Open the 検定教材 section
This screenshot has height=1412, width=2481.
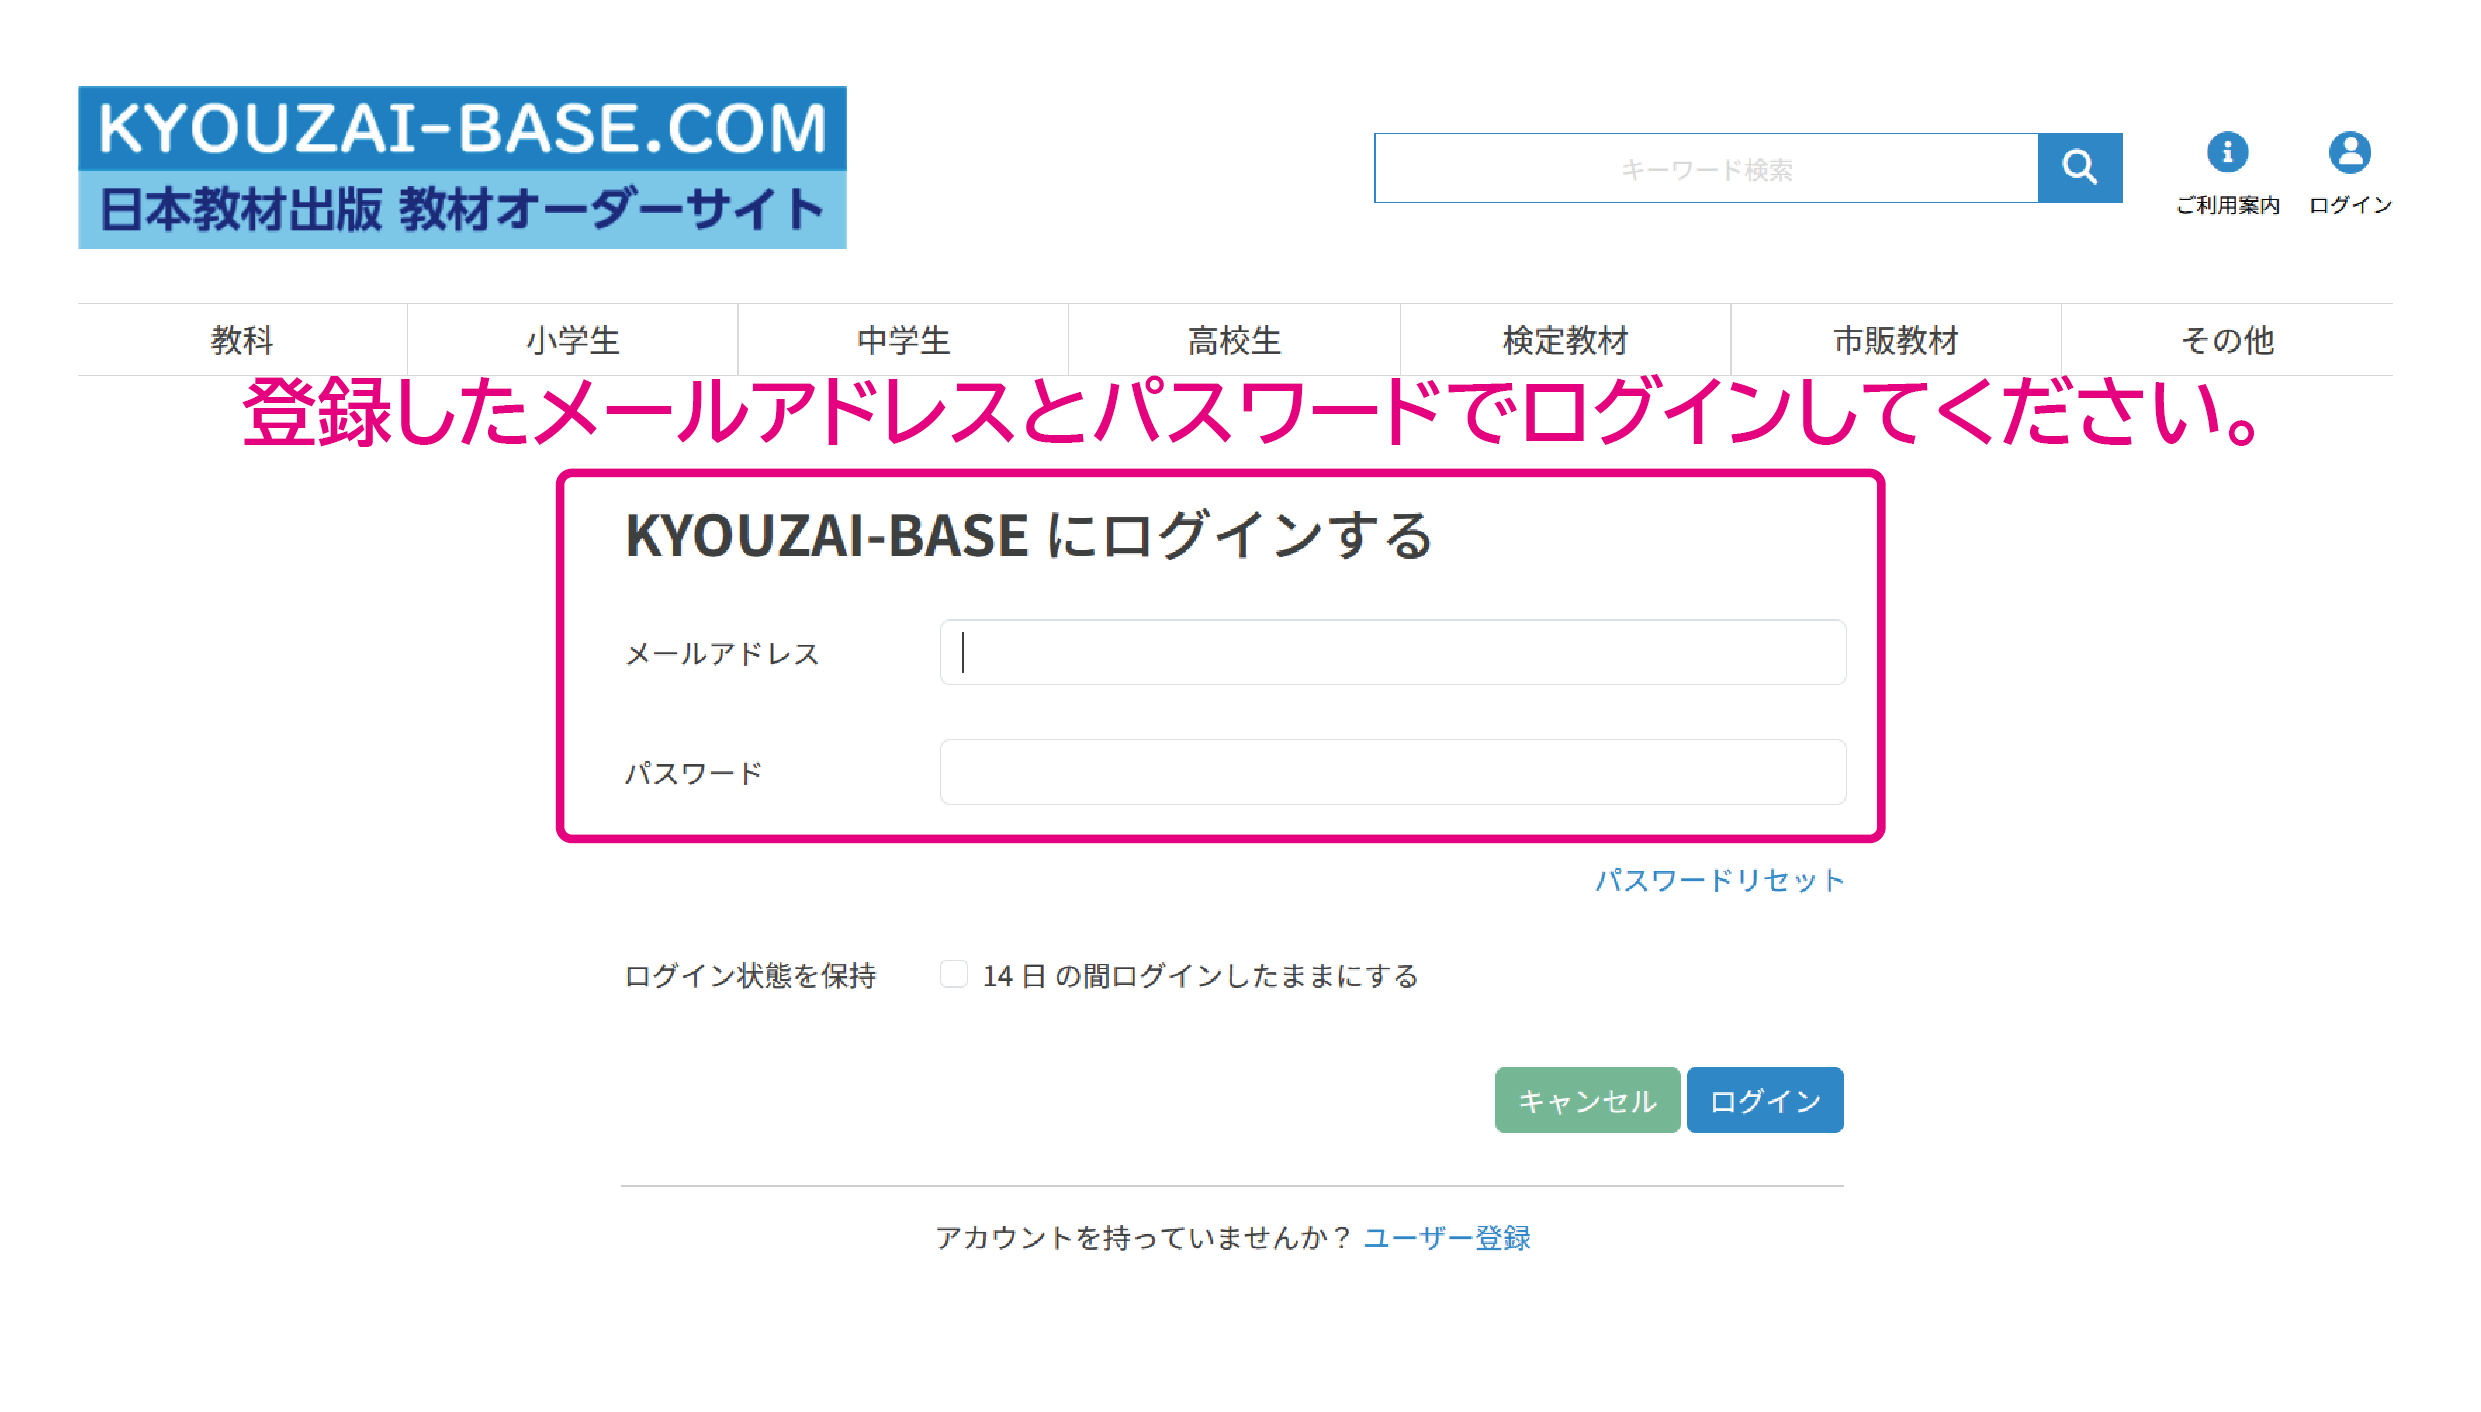pos(1564,339)
